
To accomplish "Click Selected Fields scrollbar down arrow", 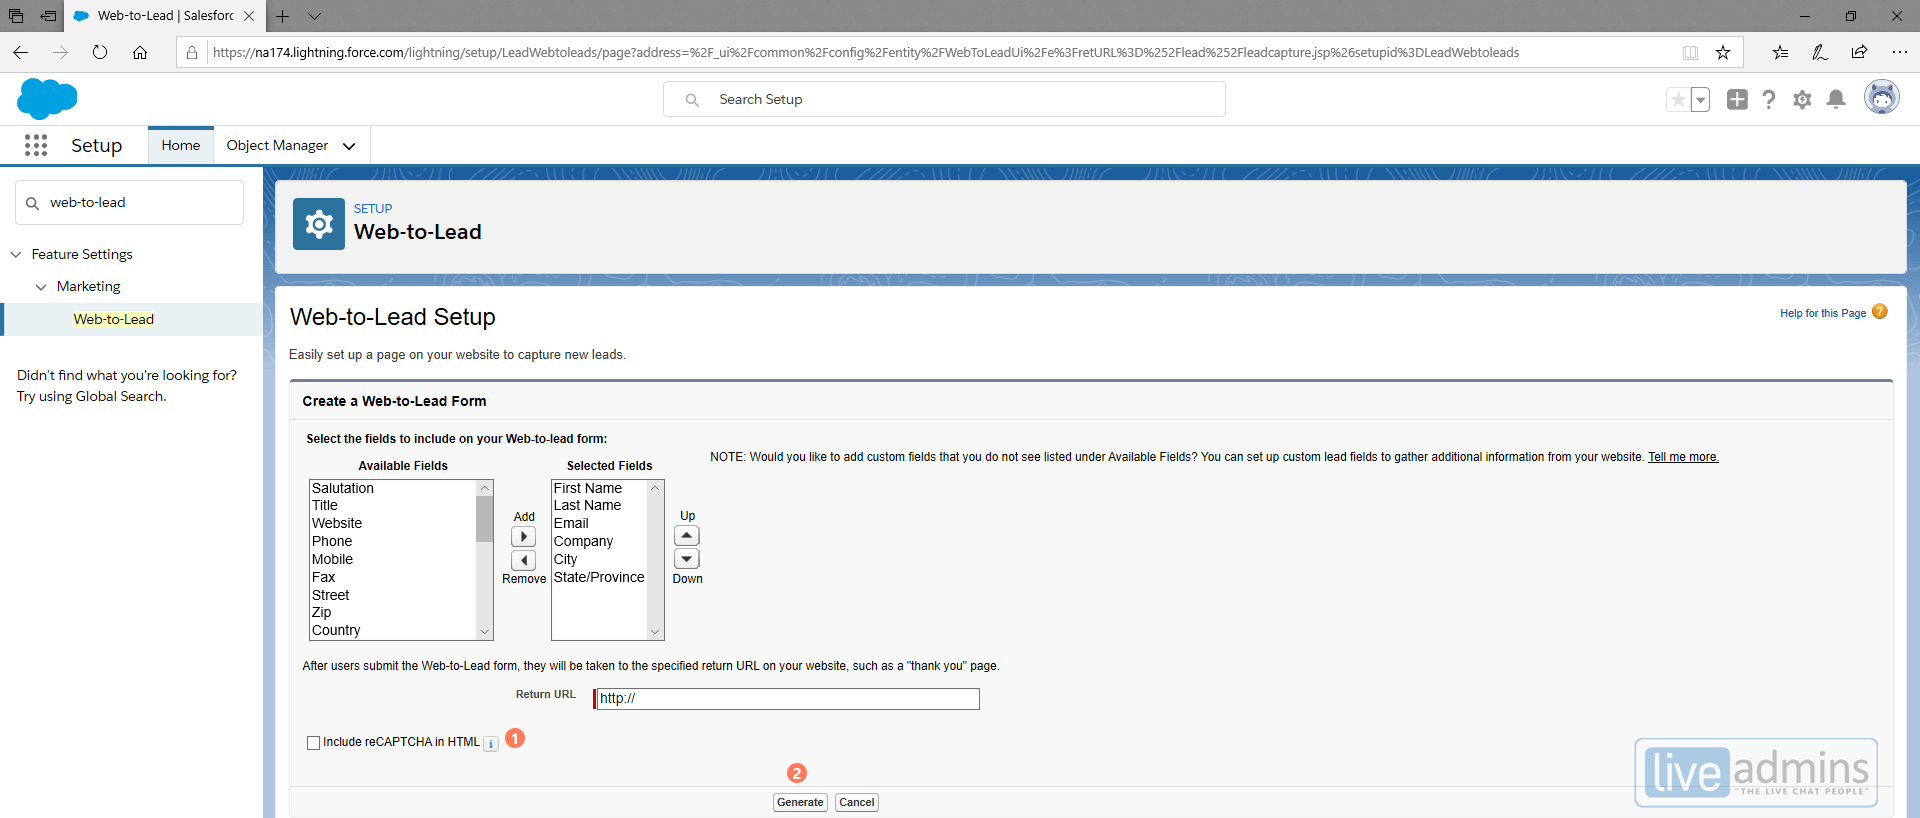I will (x=656, y=631).
